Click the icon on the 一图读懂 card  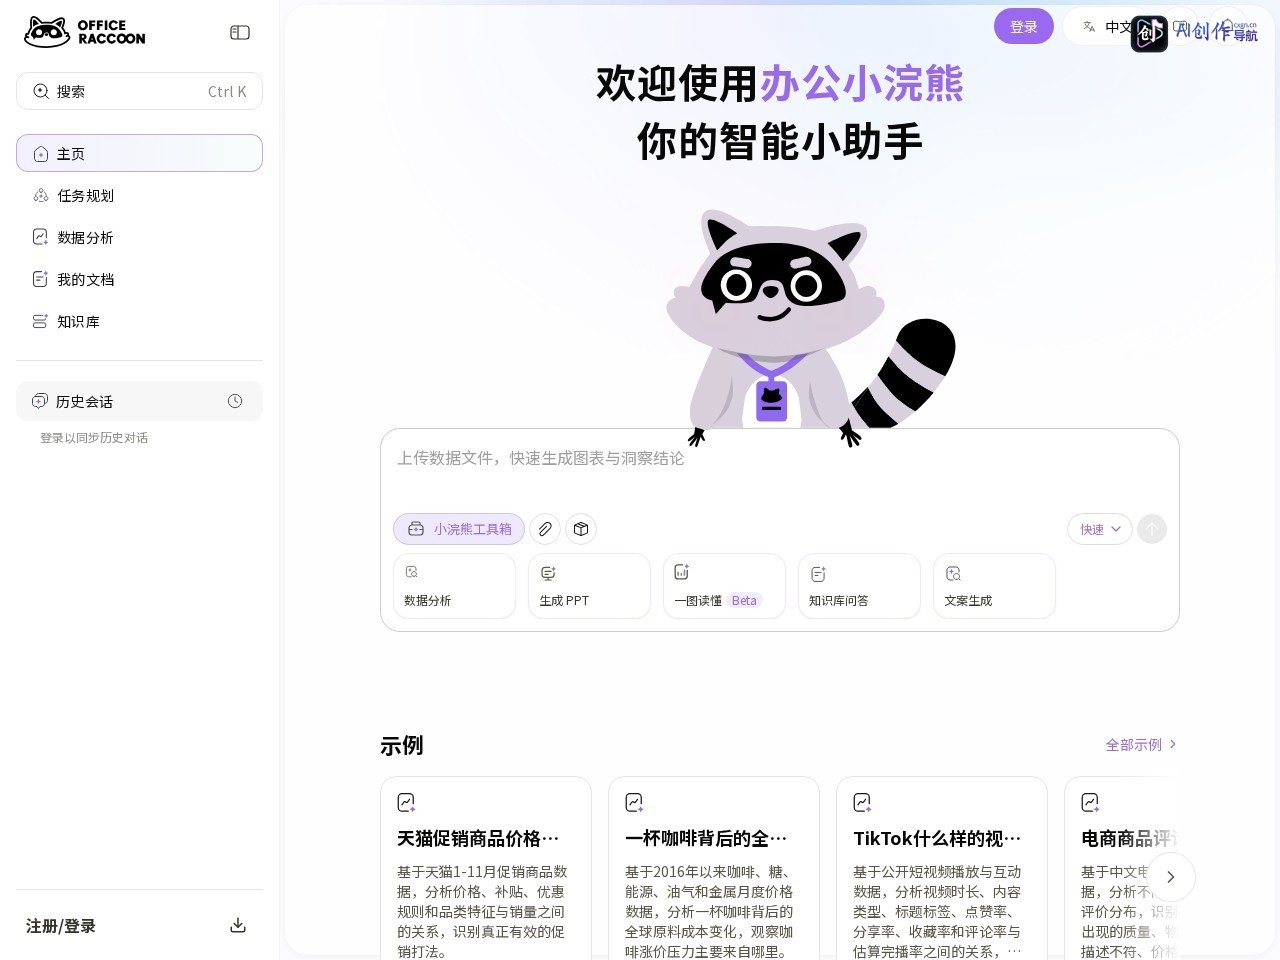coord(682,572)
